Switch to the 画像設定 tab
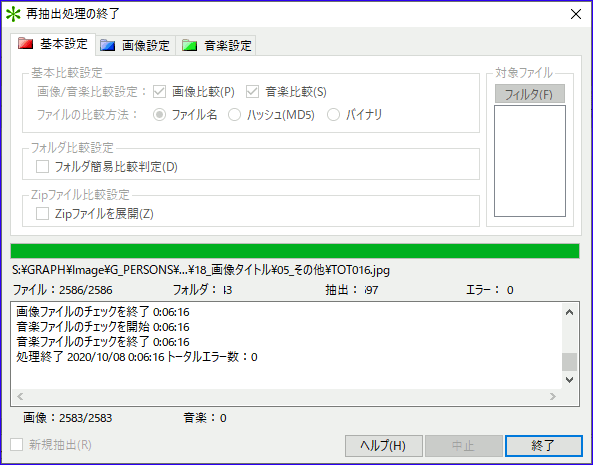The height and width of the screenshot is (465, 593). pyautogui.click(x=135, y=45)
